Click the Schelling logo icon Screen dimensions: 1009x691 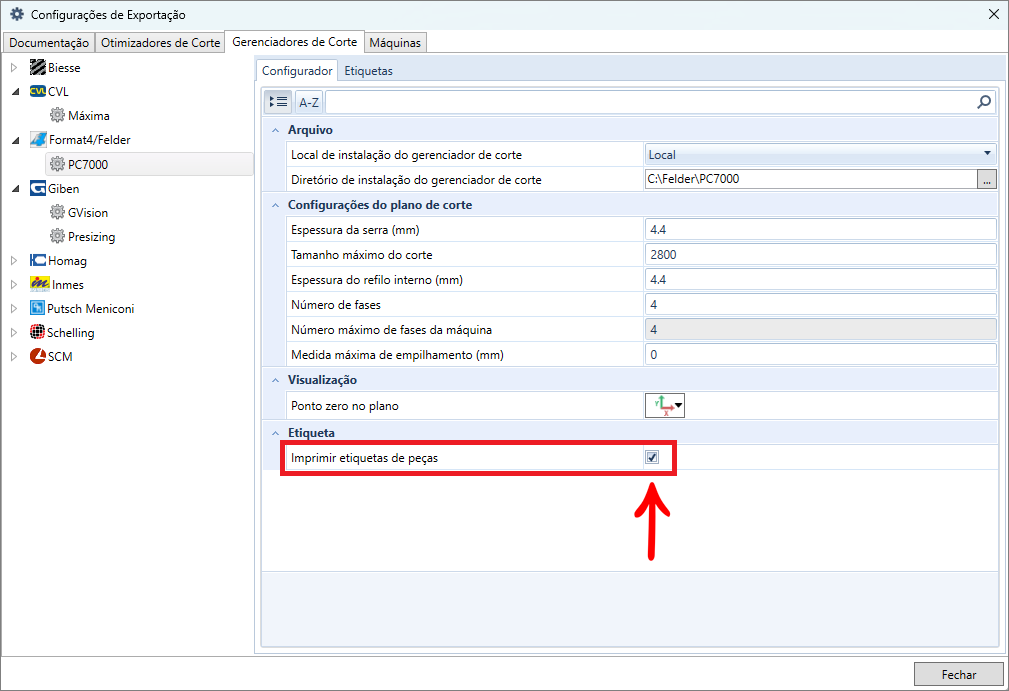click(37, 332)
